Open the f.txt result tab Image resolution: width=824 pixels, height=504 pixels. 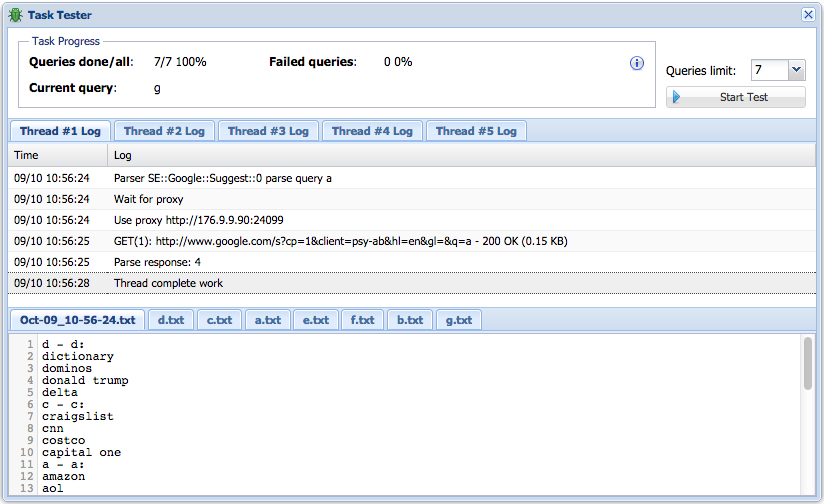pyautogui.click(x=363, y=320)
